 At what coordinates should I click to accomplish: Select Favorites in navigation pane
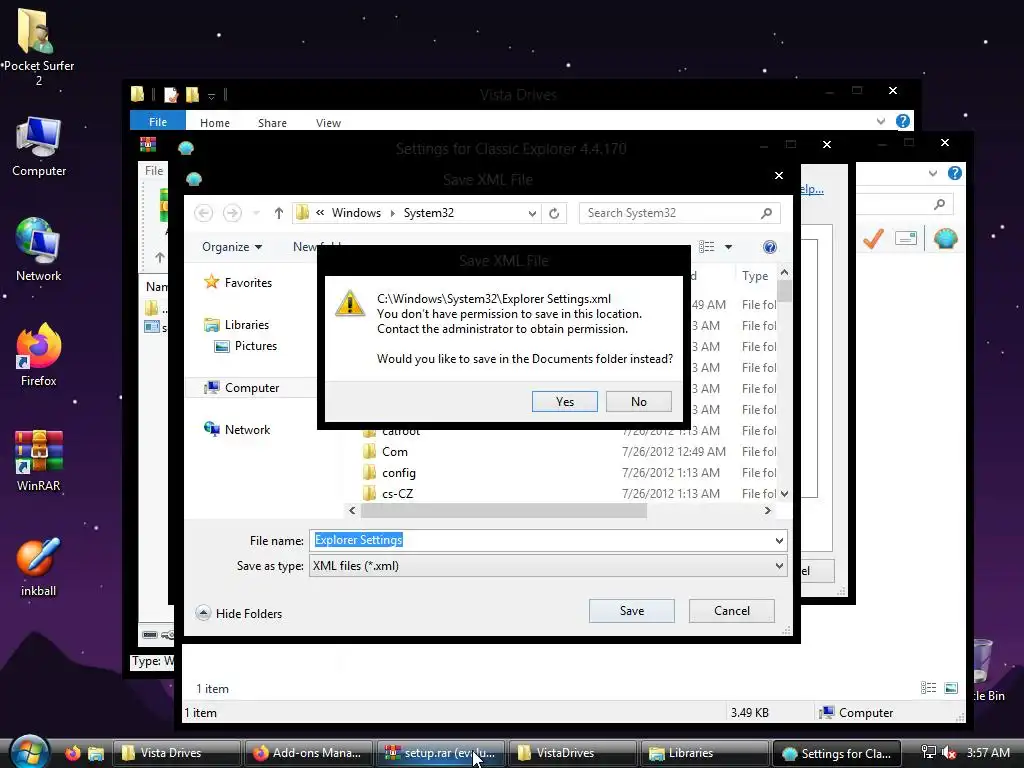click(238, 282)
